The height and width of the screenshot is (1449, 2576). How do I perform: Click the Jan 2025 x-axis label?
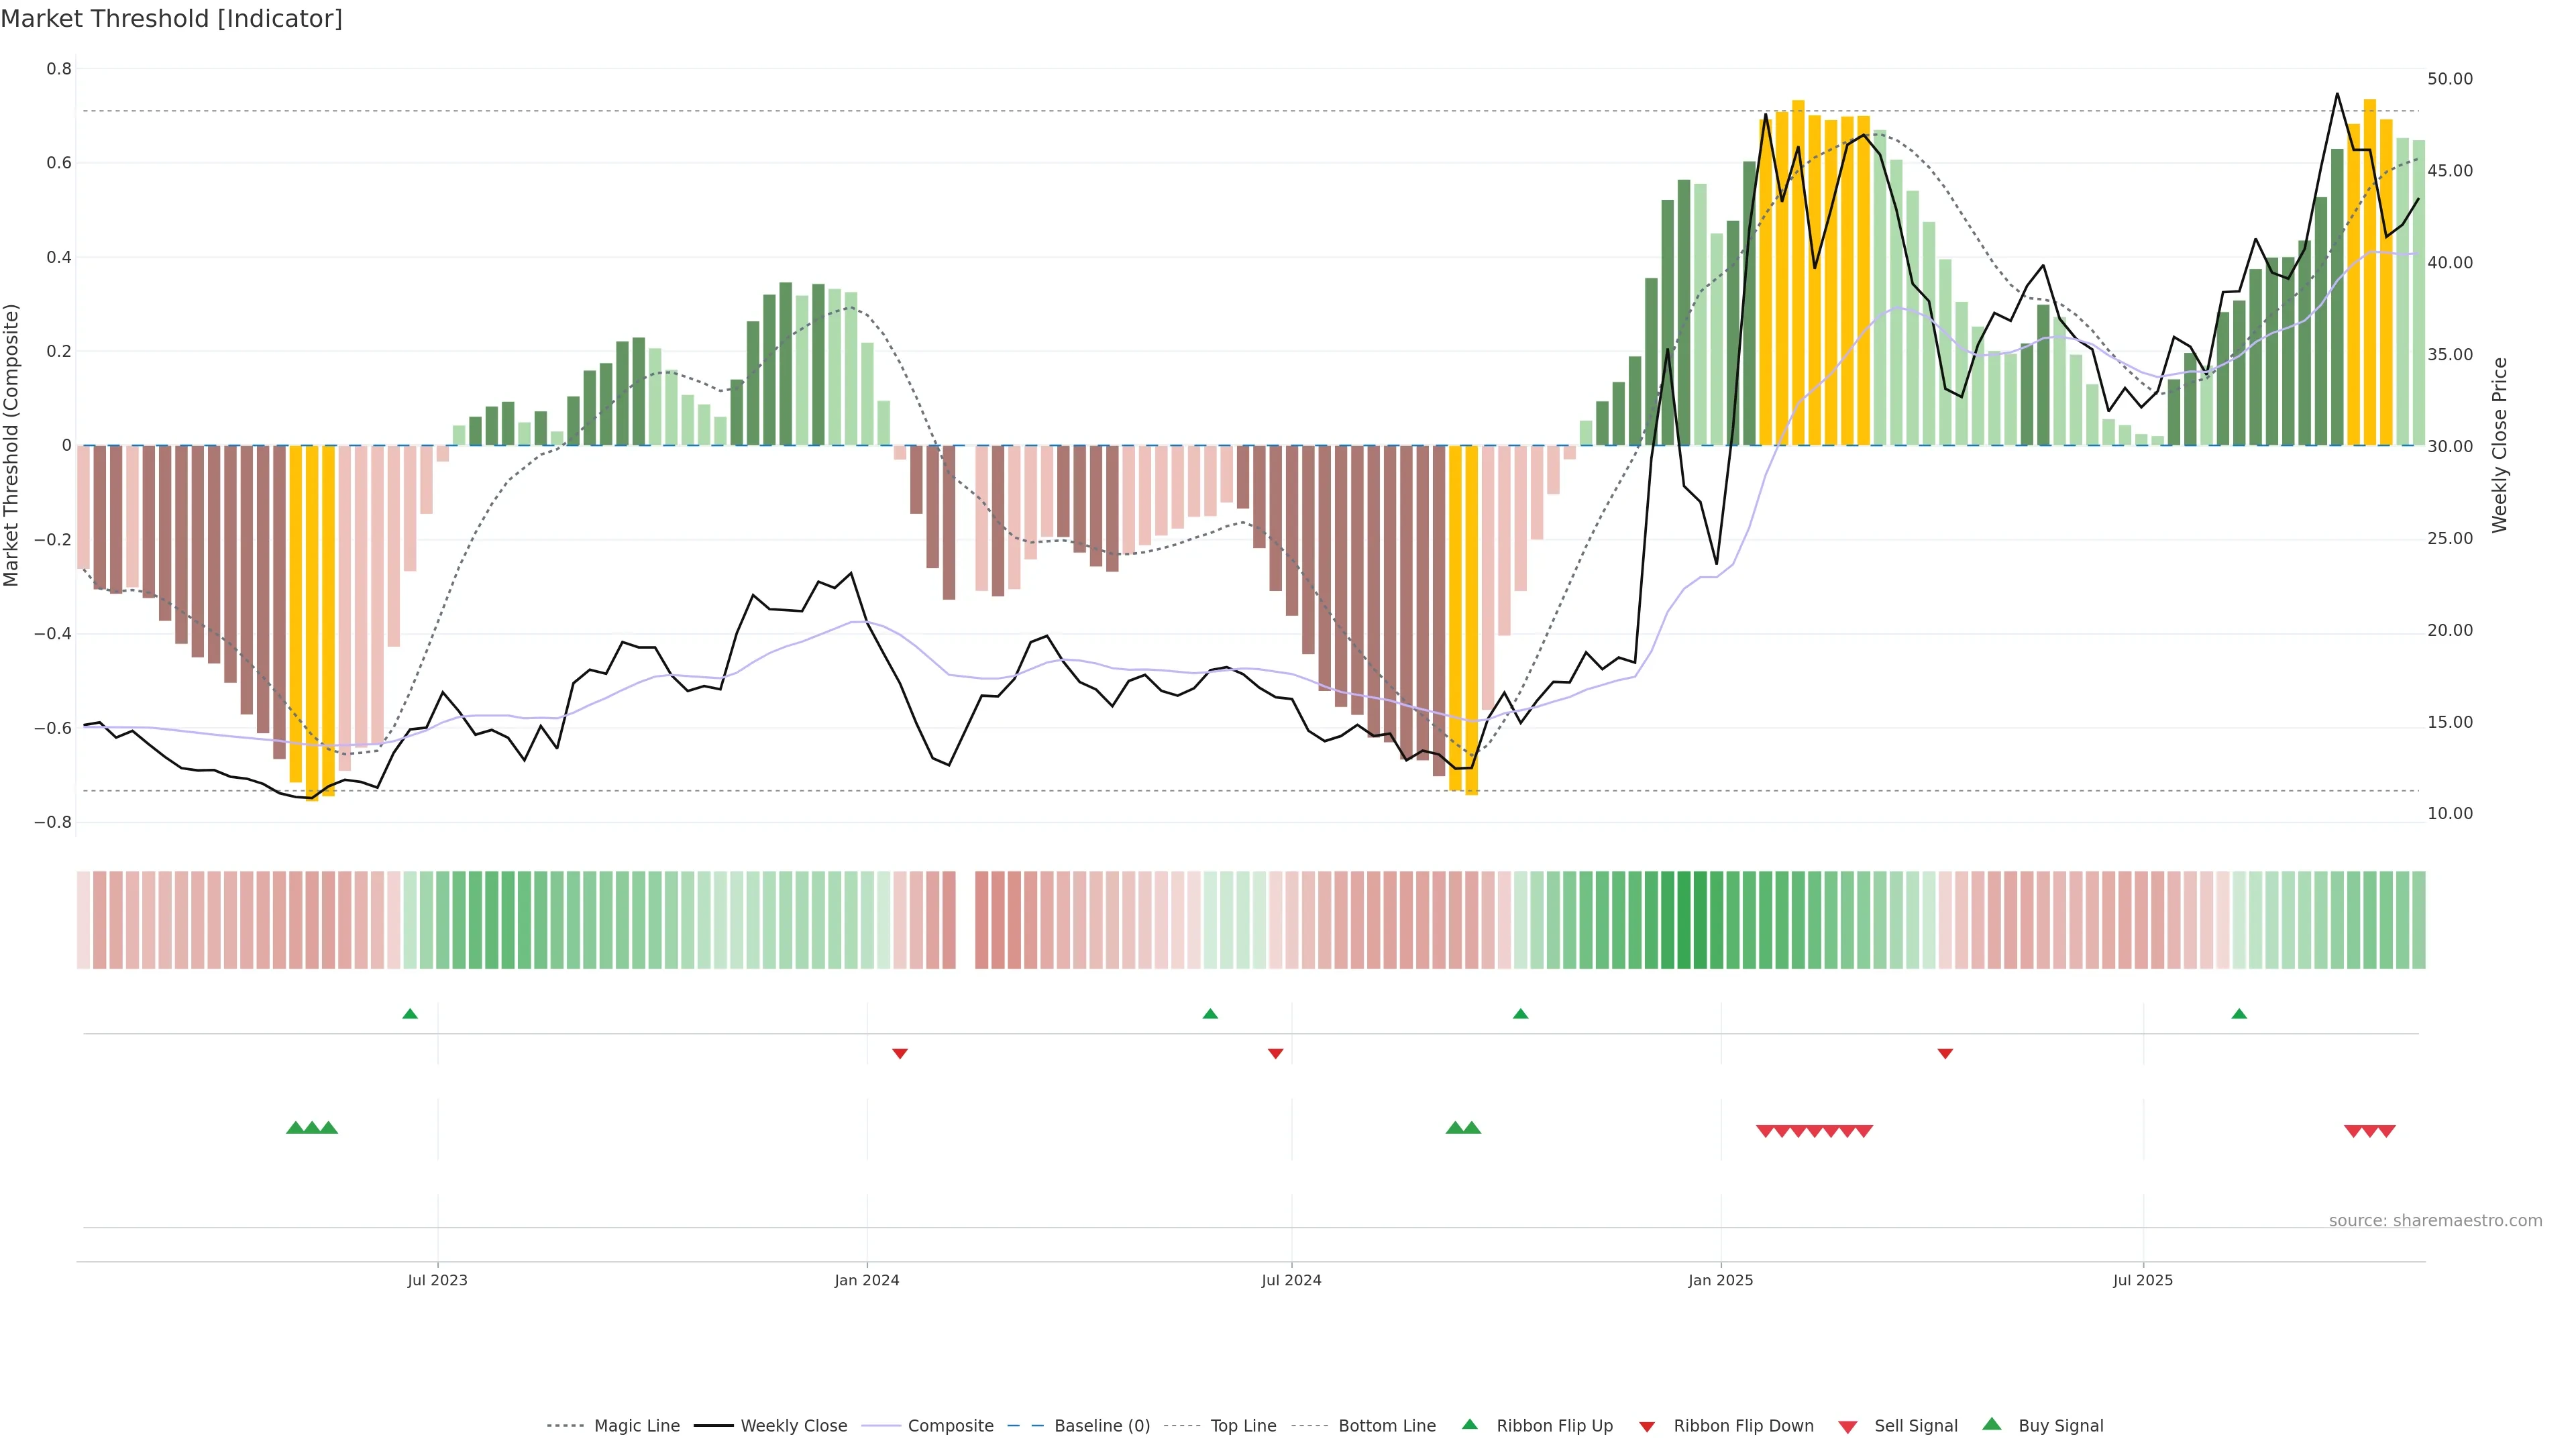tap(1720, 1280)
